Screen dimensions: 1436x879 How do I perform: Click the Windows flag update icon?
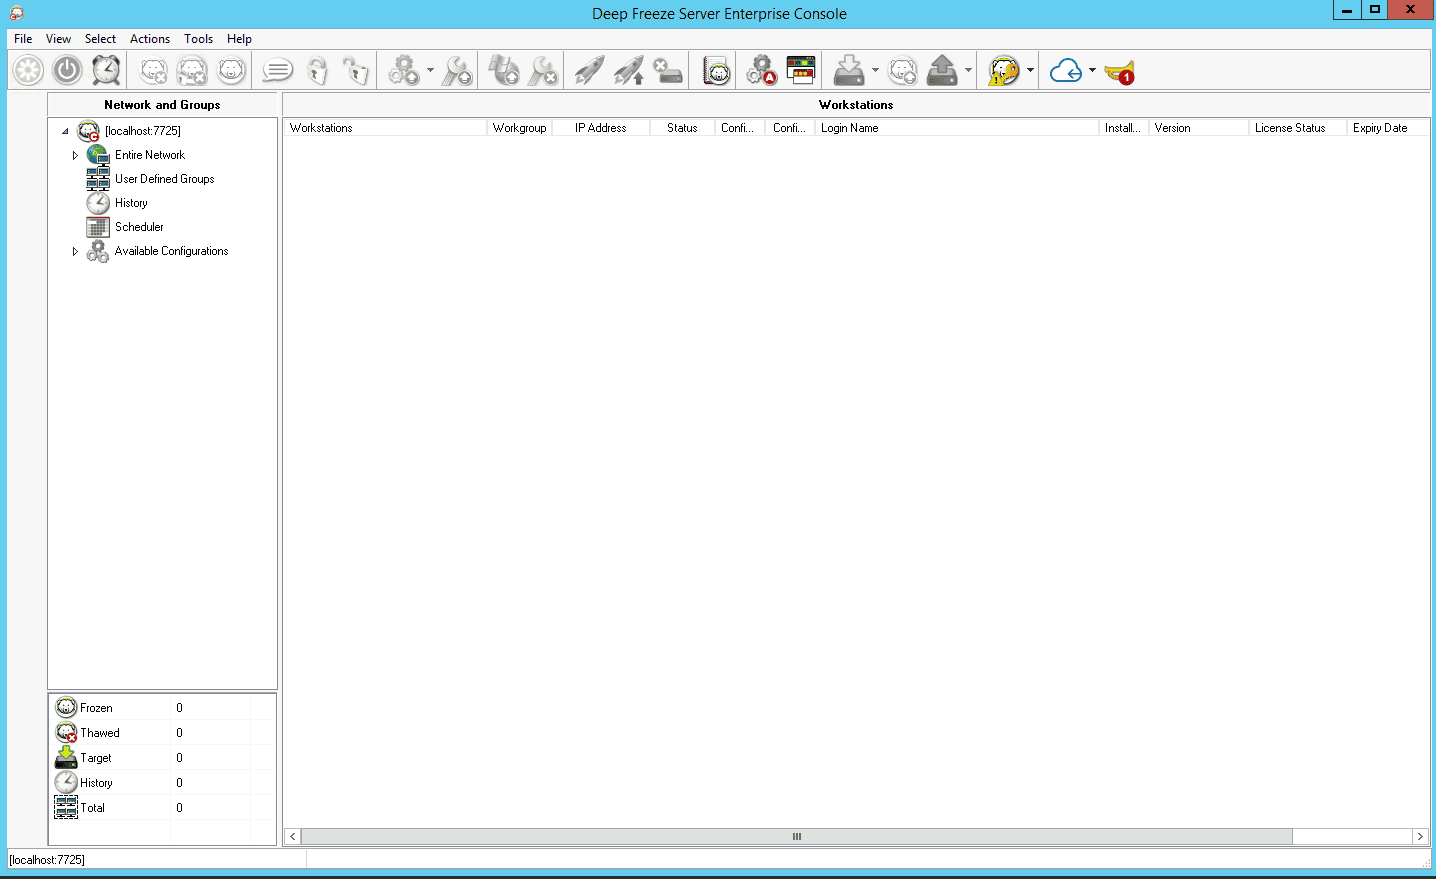tap(504, 71)
